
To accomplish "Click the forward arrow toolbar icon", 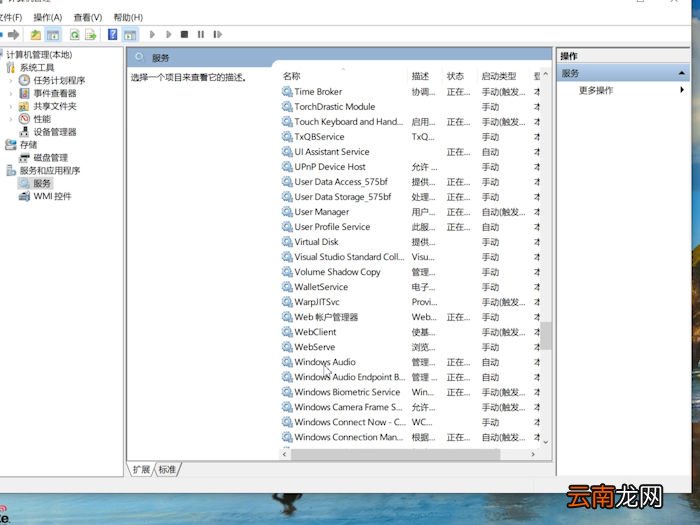I will [x=13, y=34].
